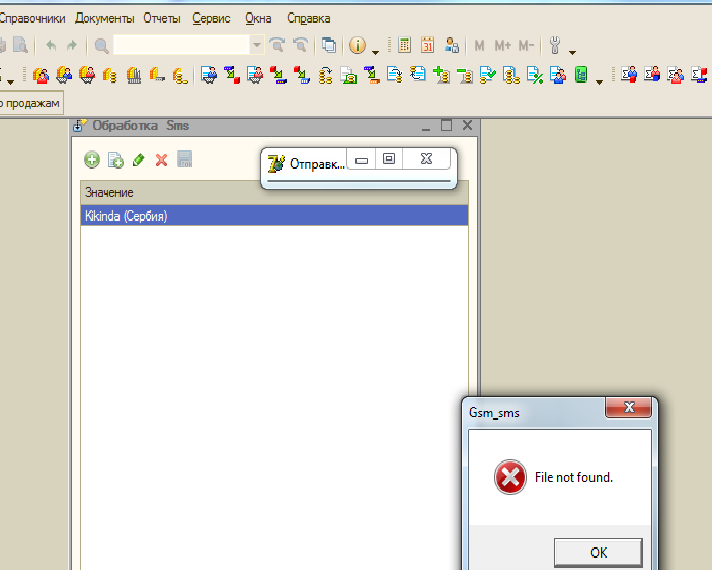Click the warehouse with red buyer cart icon
The image size is (712, 570).
(87, 75)
